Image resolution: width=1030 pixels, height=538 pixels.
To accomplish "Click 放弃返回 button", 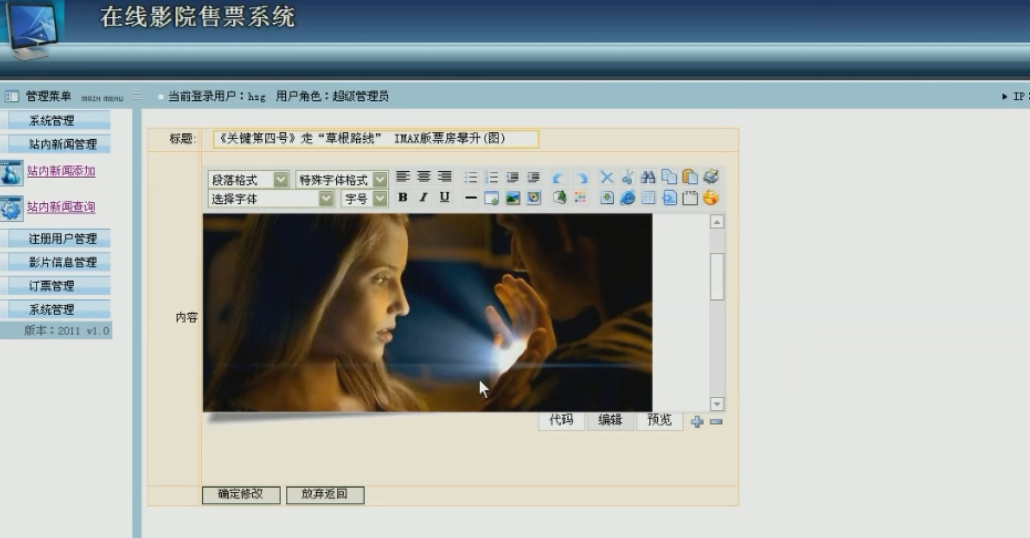I will pyautogui.click(x=325, y=495).
